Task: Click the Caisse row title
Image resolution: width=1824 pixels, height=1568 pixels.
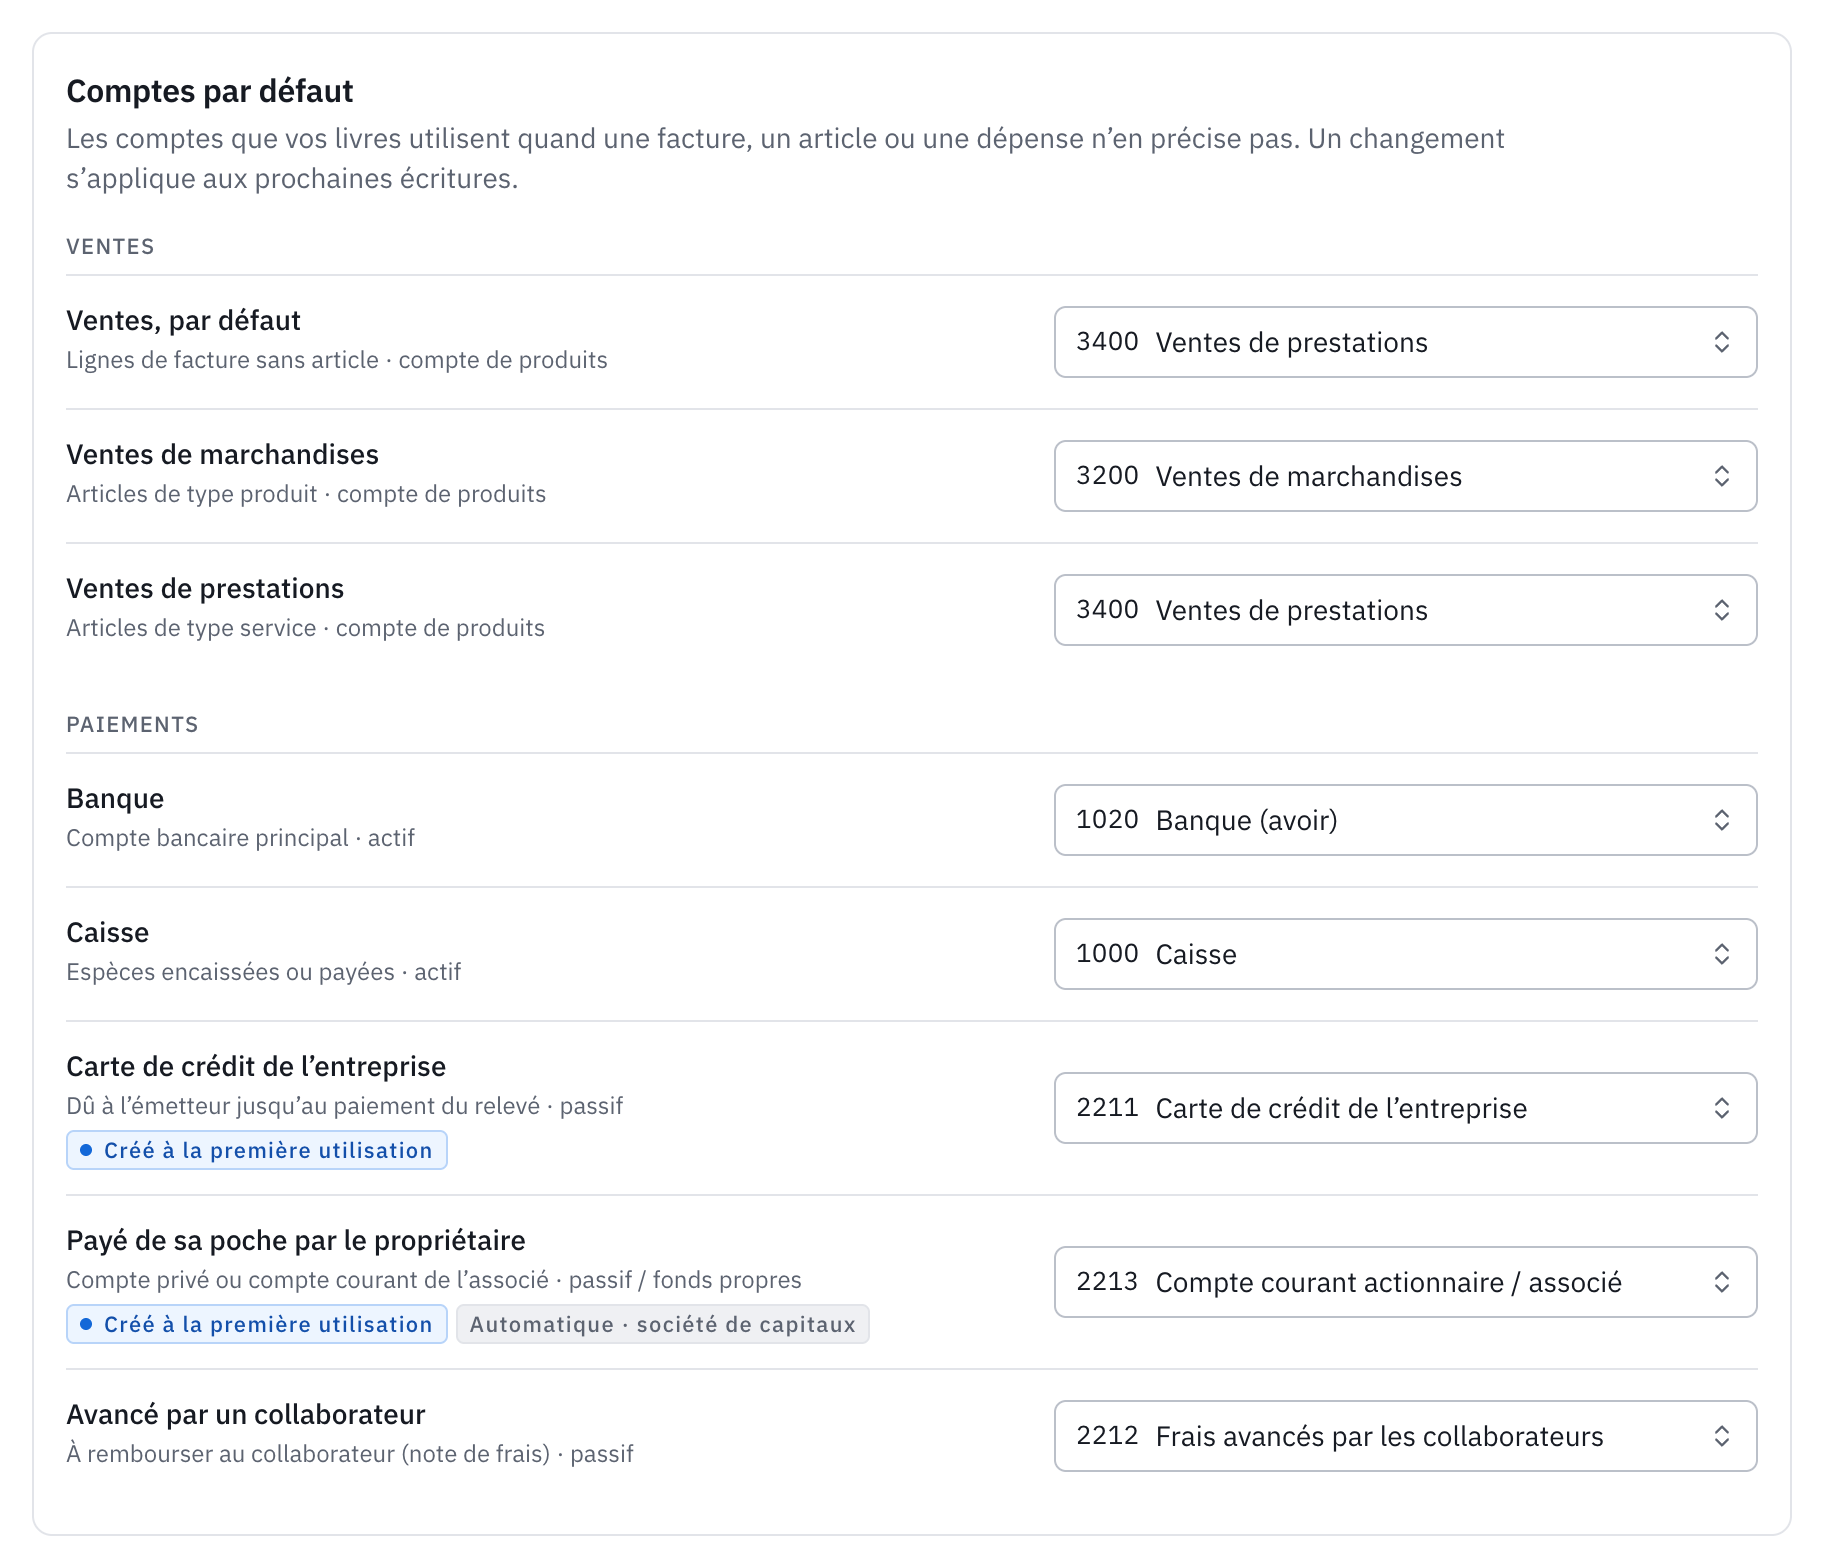Action: click(x=108, y=932)
